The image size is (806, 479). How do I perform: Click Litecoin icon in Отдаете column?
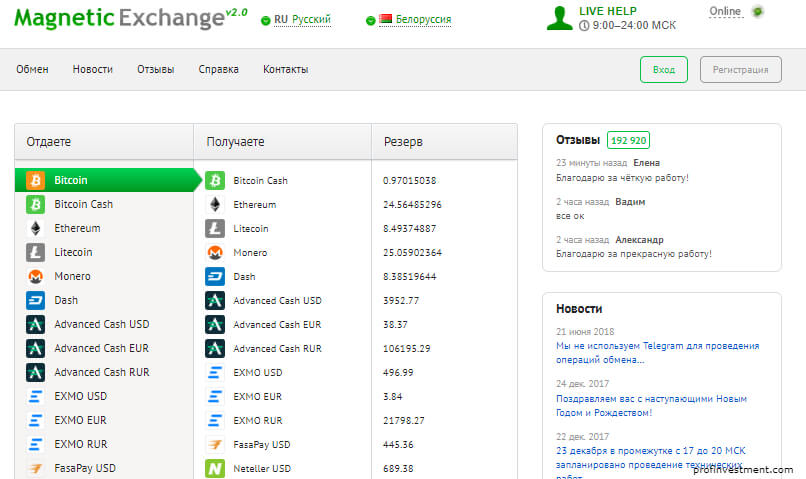tap(35, 252)
